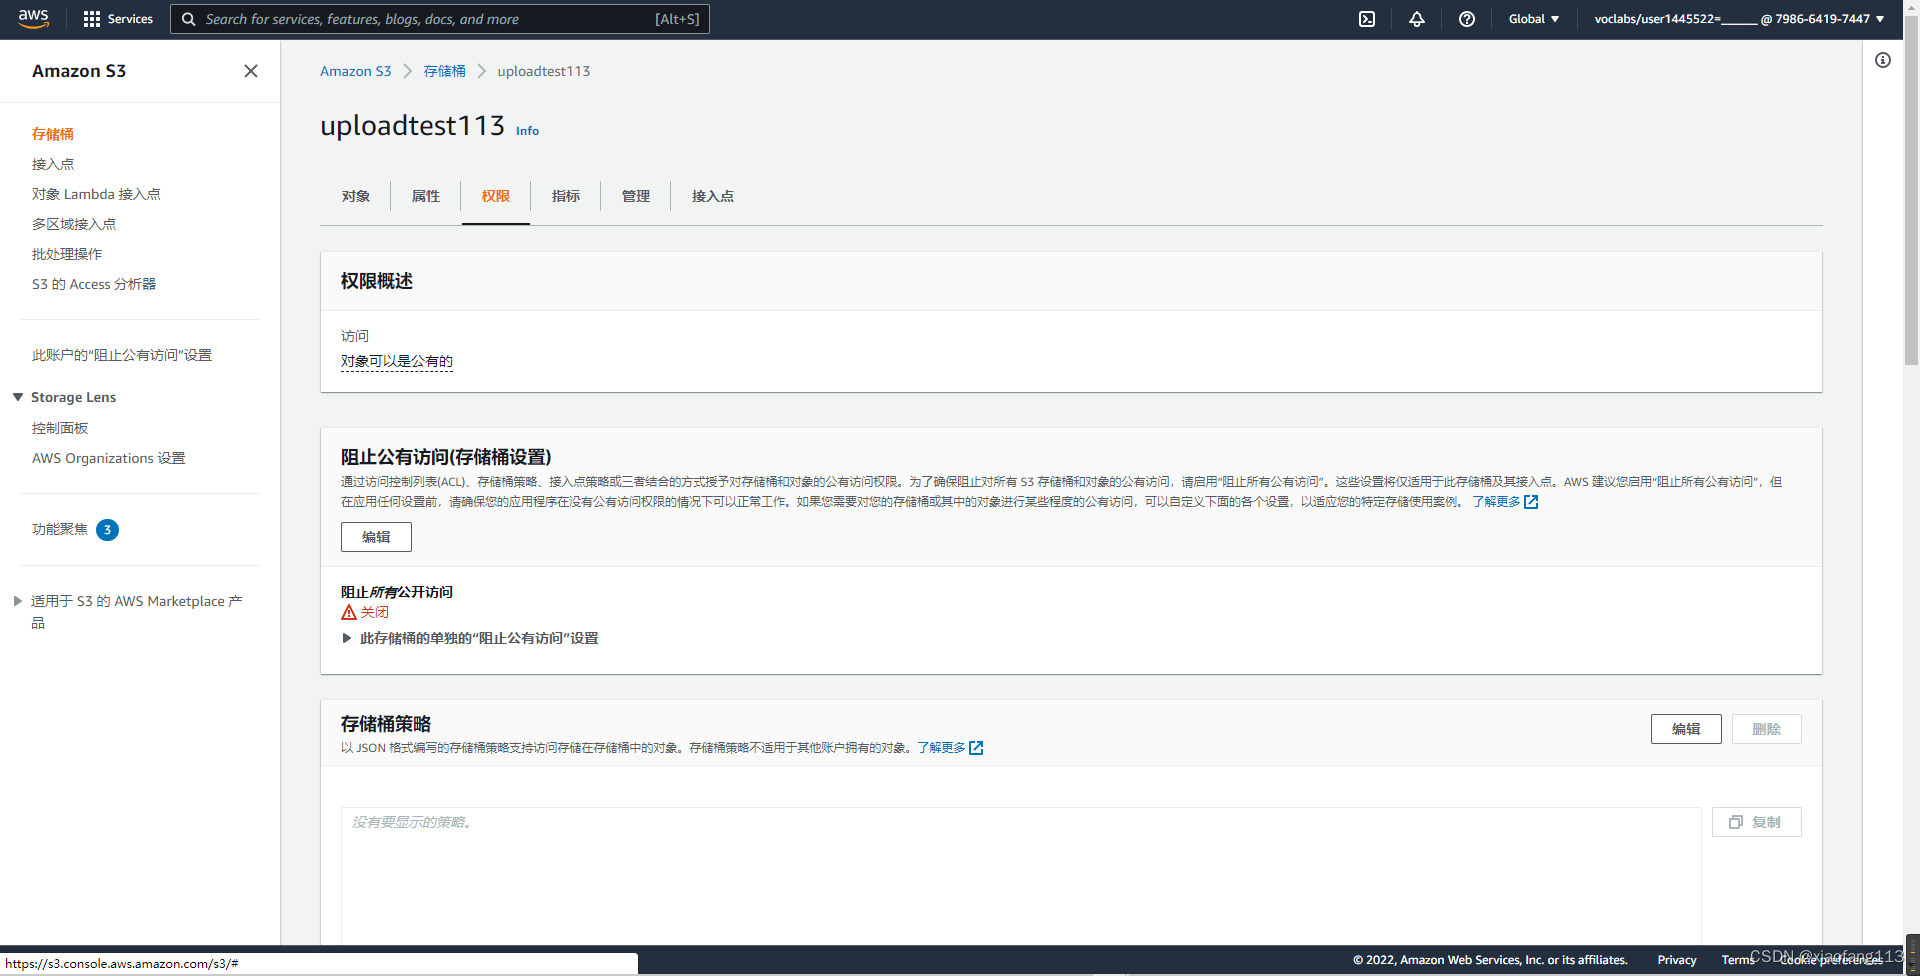Screen dimensions: 1920x976
Task: Open Storage Lens 控制面板
Action: coord(60,428)
